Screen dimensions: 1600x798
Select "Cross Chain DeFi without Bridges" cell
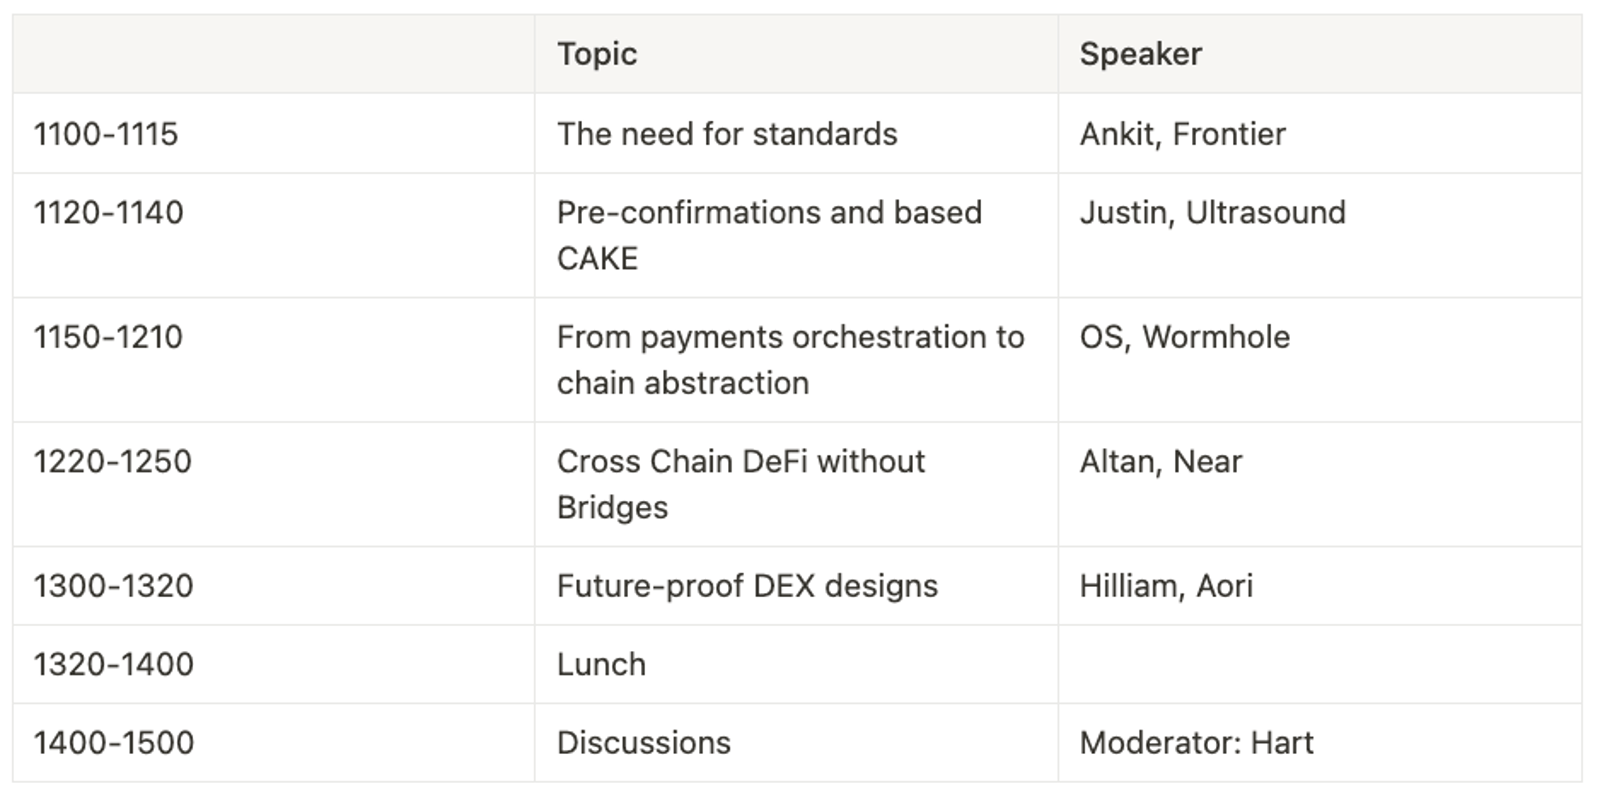click(x=740, y=484)
